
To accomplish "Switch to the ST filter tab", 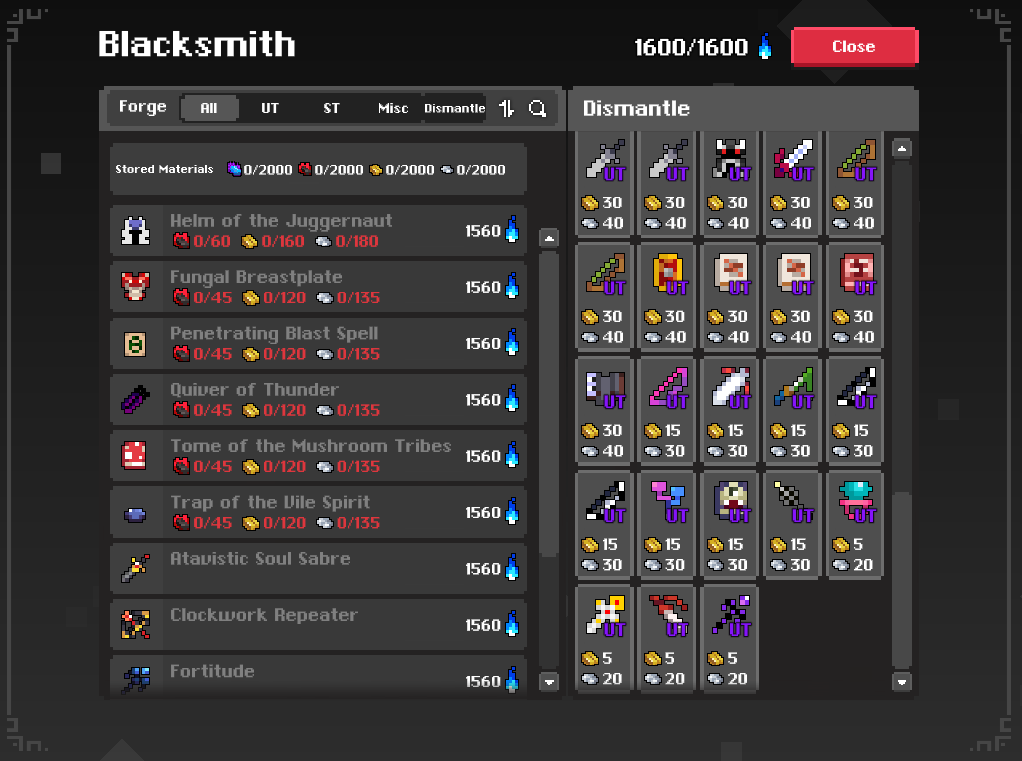I will pyautogui.click(x=331, y=108).
